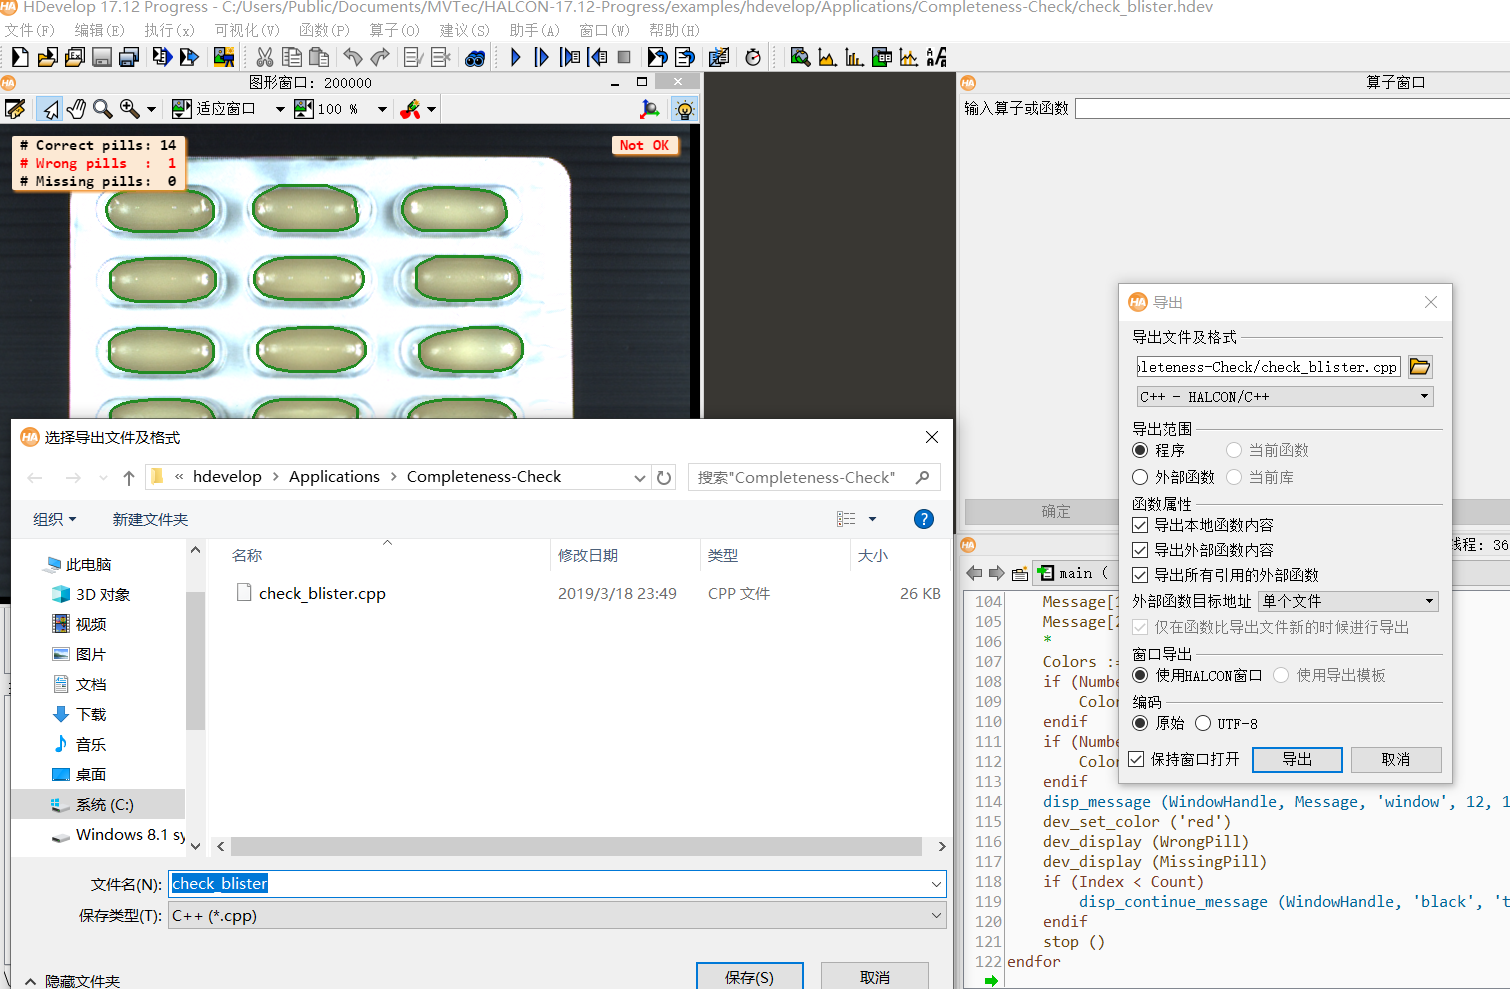Screen dimensions: 1510x989
Task: Click the redo arrow icon
Action: (380, 57)
